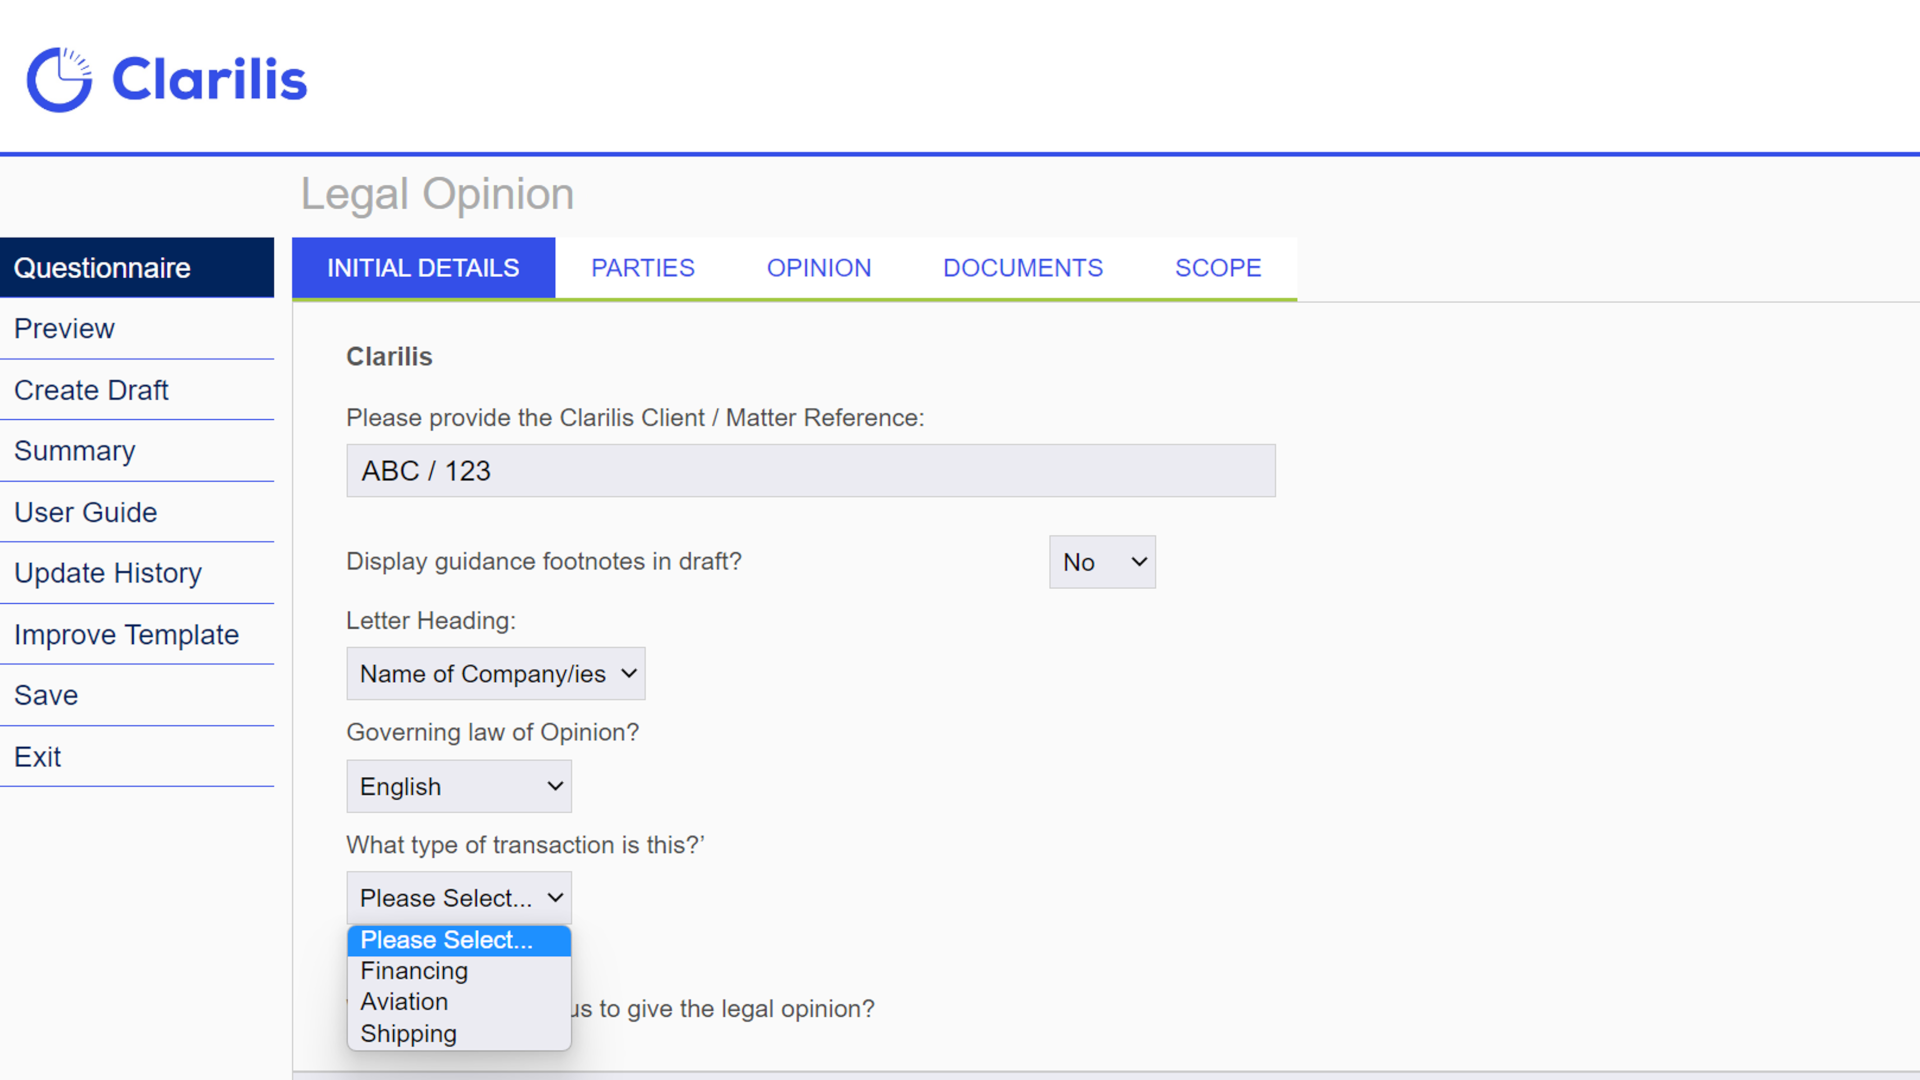Image resolution: width=1920 pixels, height=1080 pixels.
Task: Click the Letter Heading label
Action: [x=431, y=621]
